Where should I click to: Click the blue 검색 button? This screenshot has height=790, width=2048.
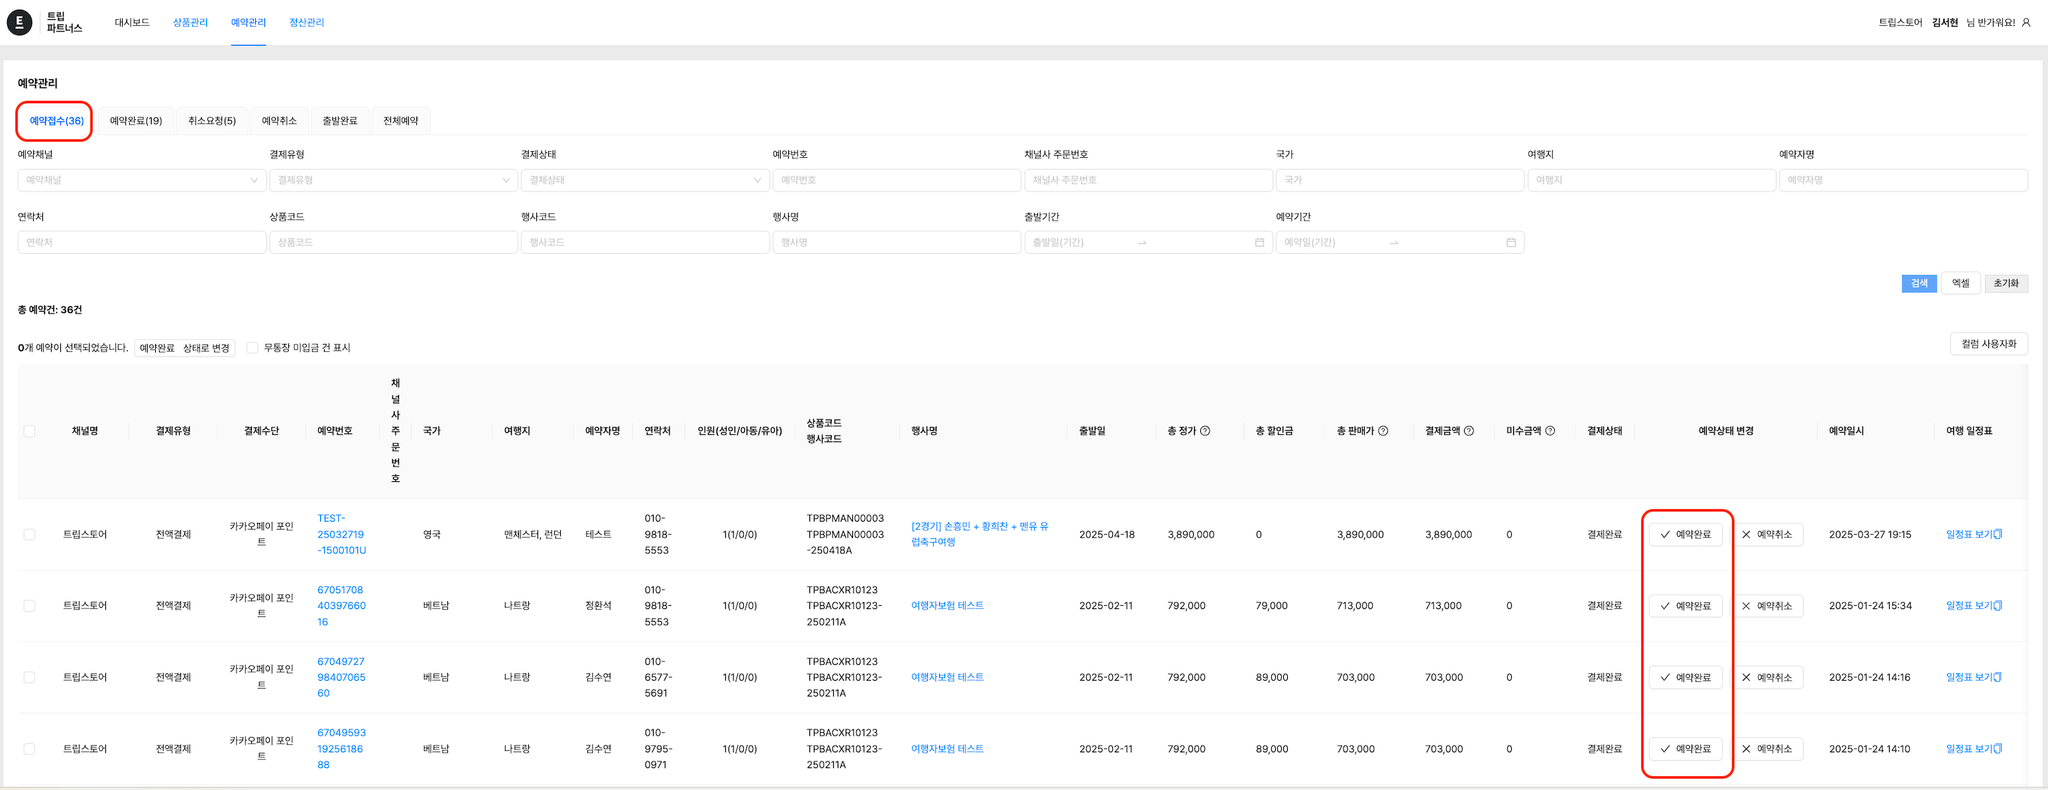tap(1919, 283)
